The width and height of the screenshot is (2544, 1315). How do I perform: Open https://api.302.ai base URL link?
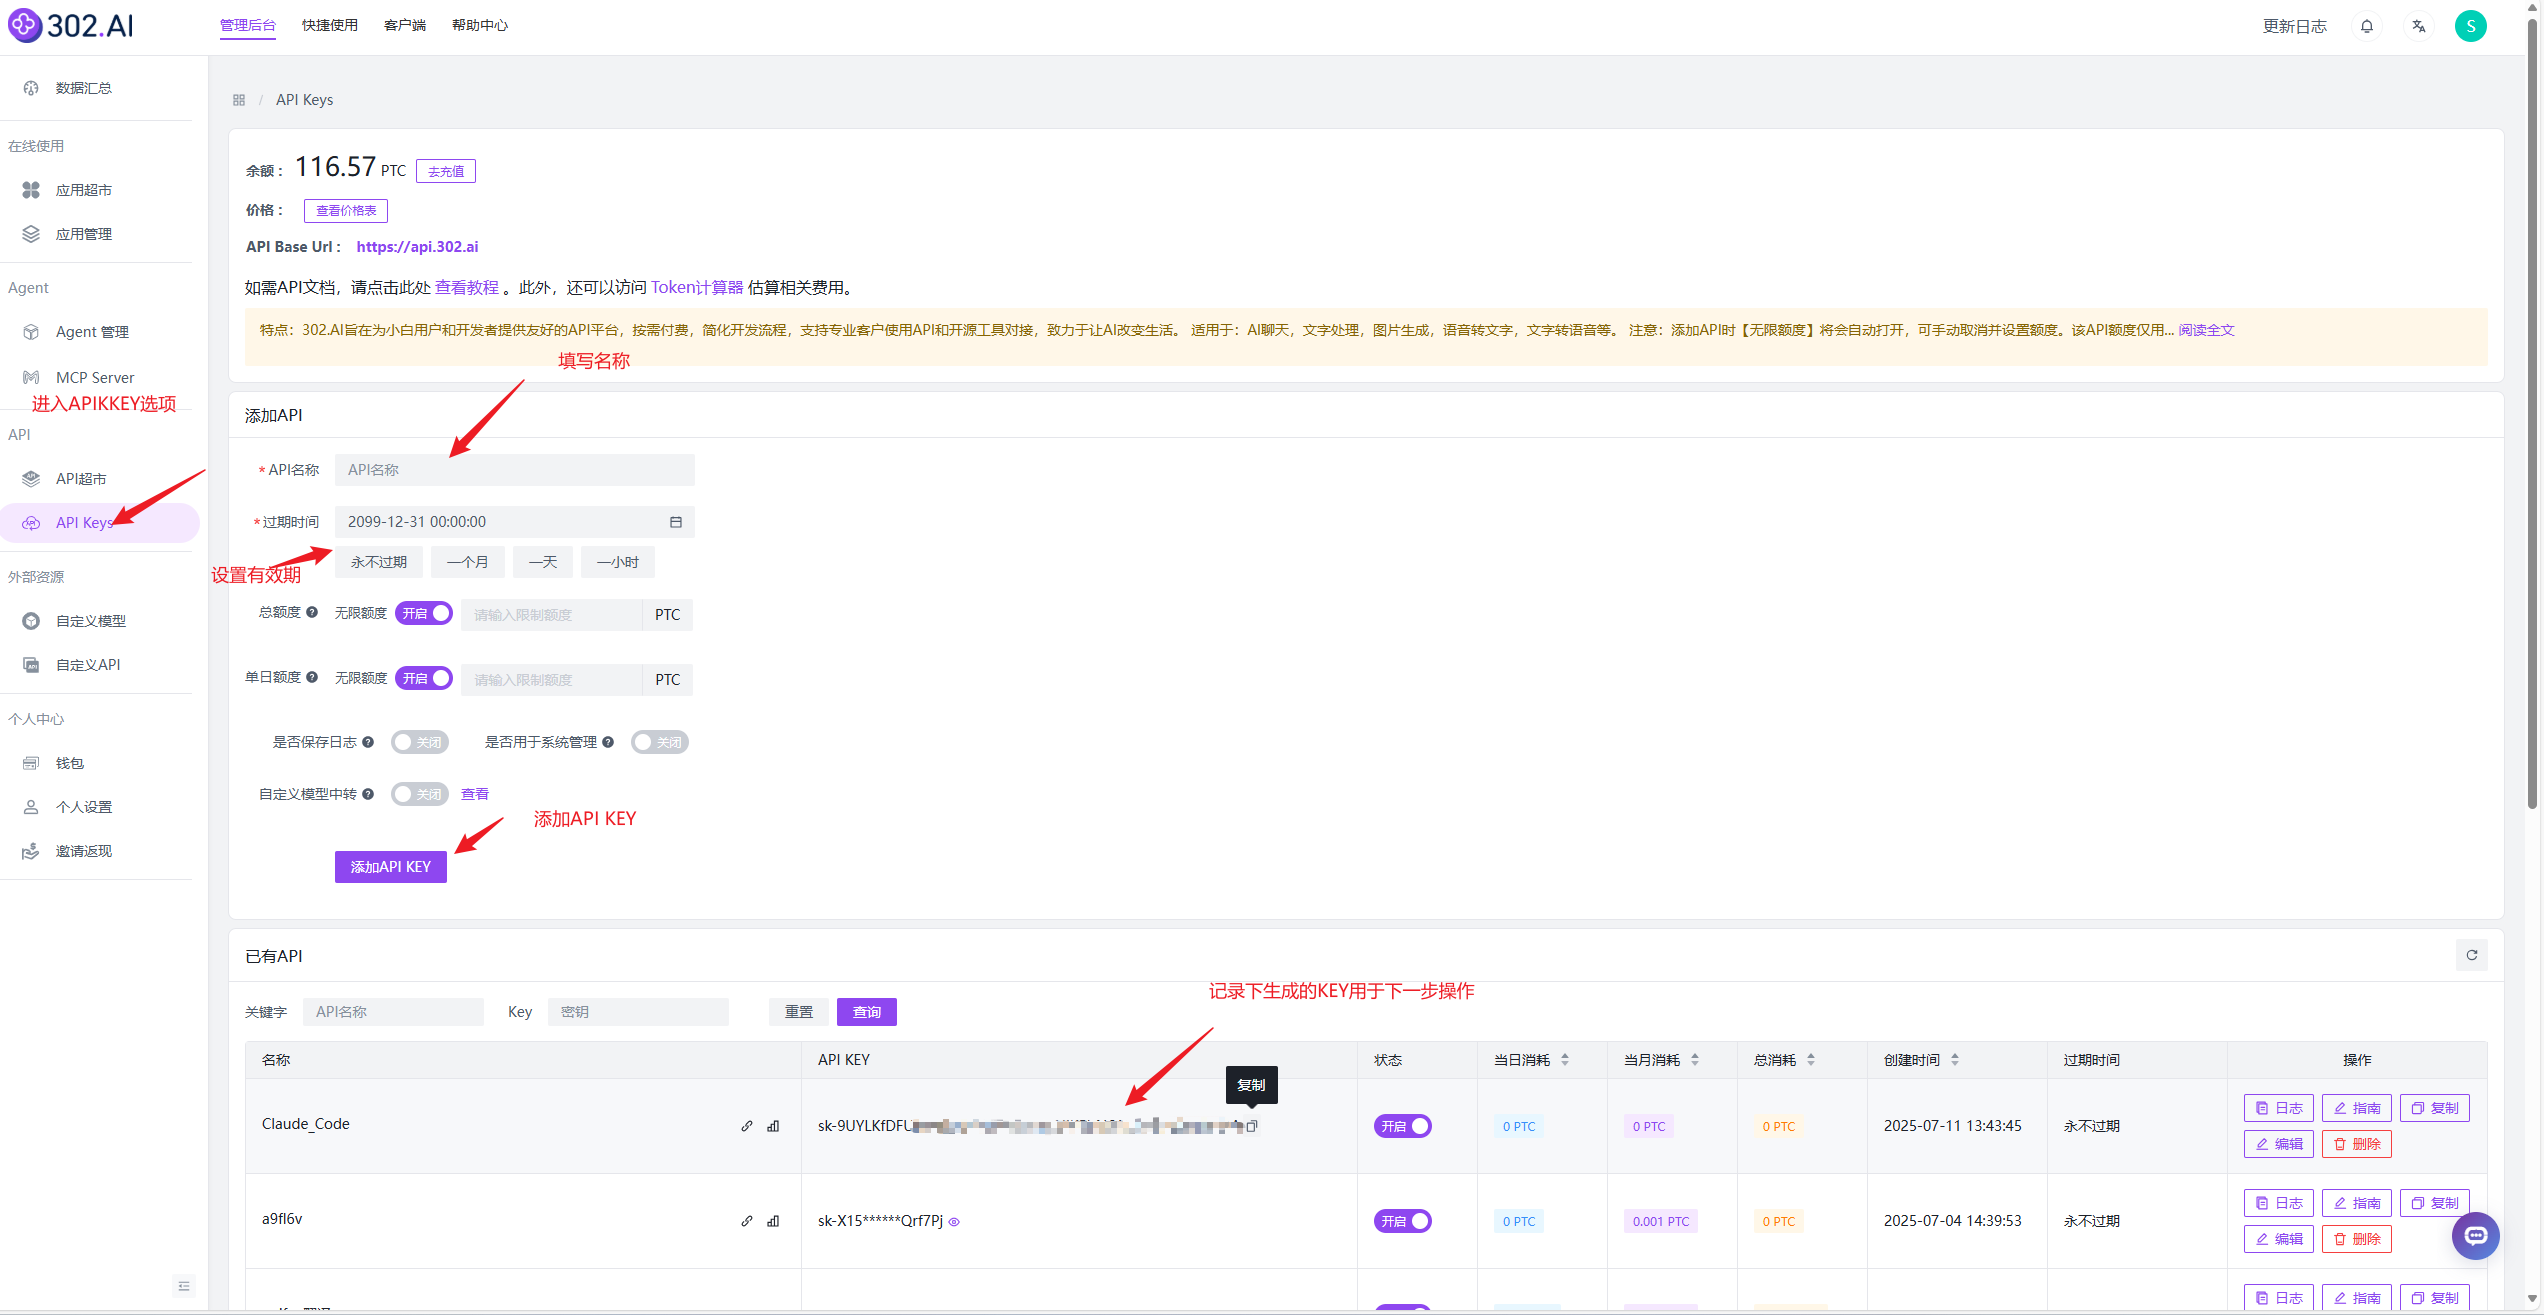(x=417, y=246)
